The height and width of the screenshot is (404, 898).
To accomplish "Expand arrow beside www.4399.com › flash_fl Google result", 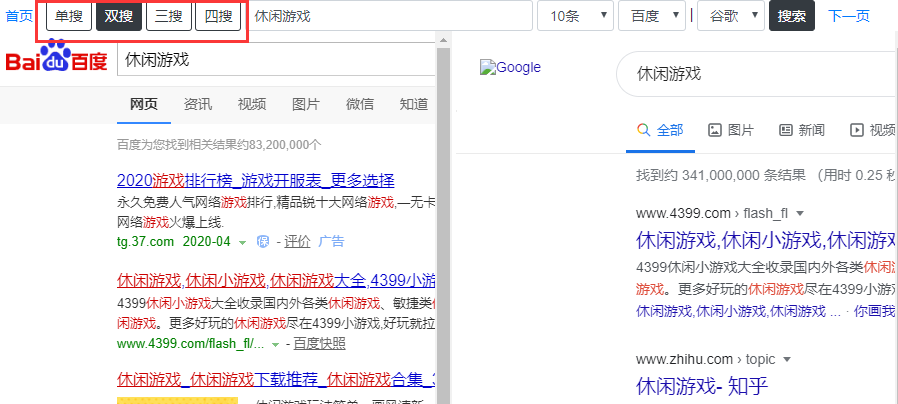I will click(800, 214).
